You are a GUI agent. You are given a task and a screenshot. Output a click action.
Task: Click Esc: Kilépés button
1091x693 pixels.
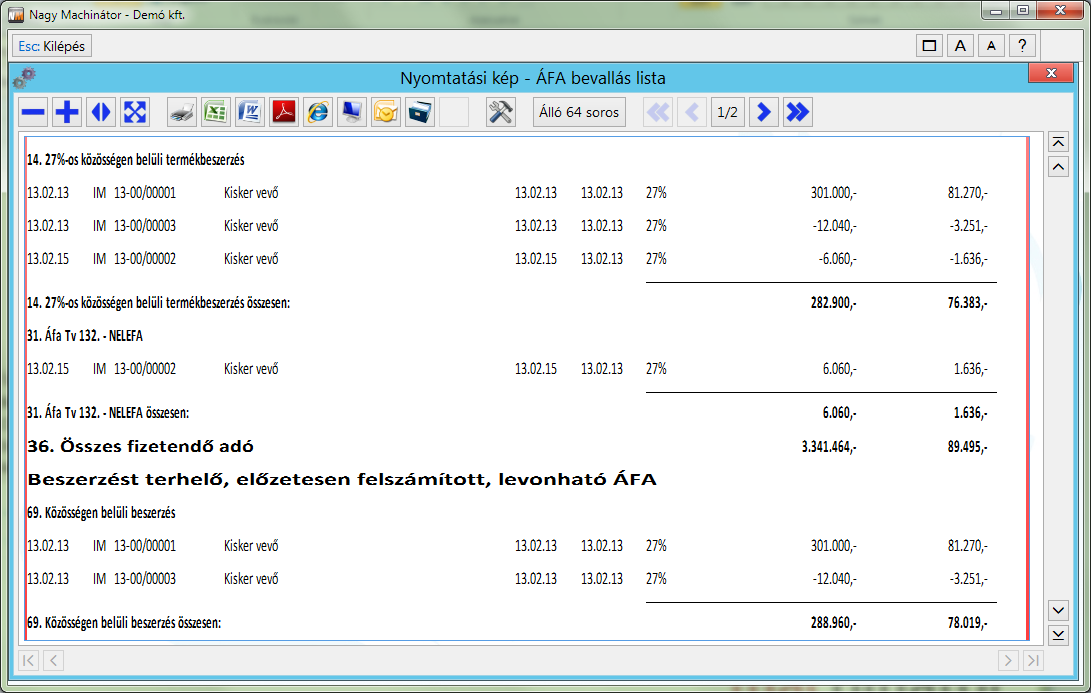tap(52, 46)
